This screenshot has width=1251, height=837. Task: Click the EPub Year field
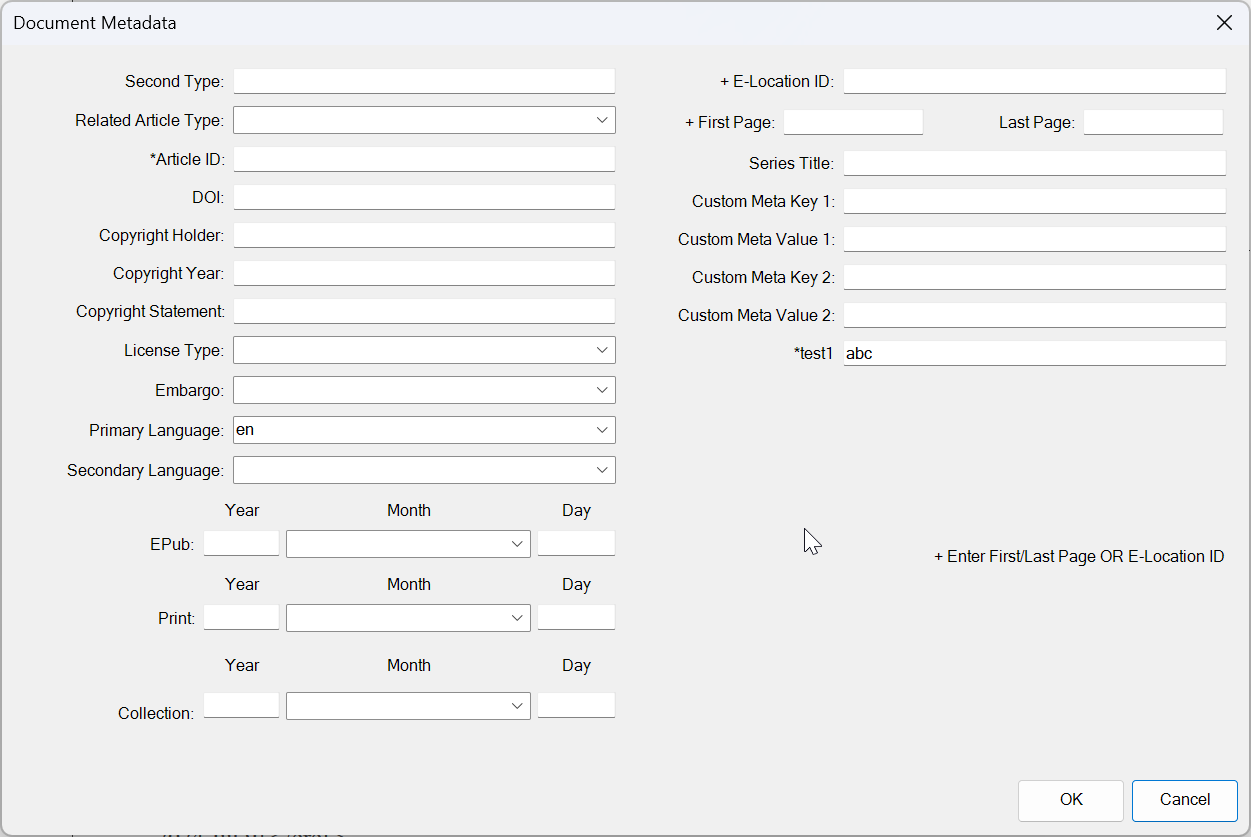tap(241, 543)
